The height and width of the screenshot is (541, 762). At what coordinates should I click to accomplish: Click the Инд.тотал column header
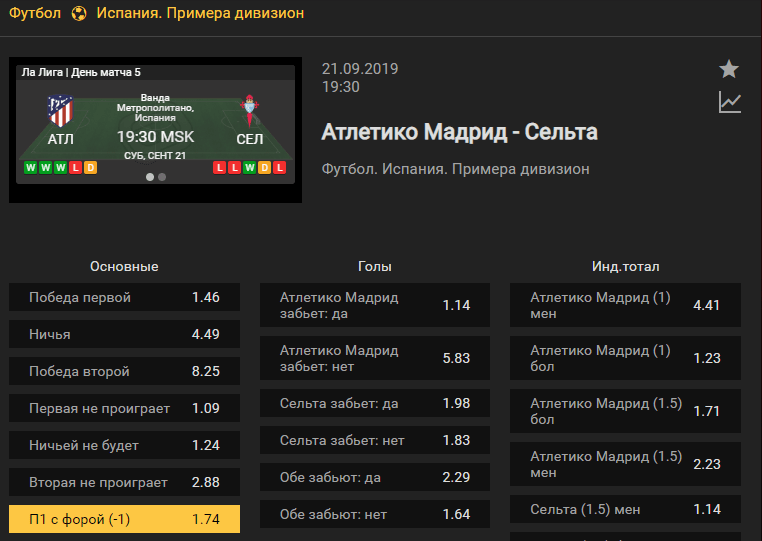(x=625, y=266)
